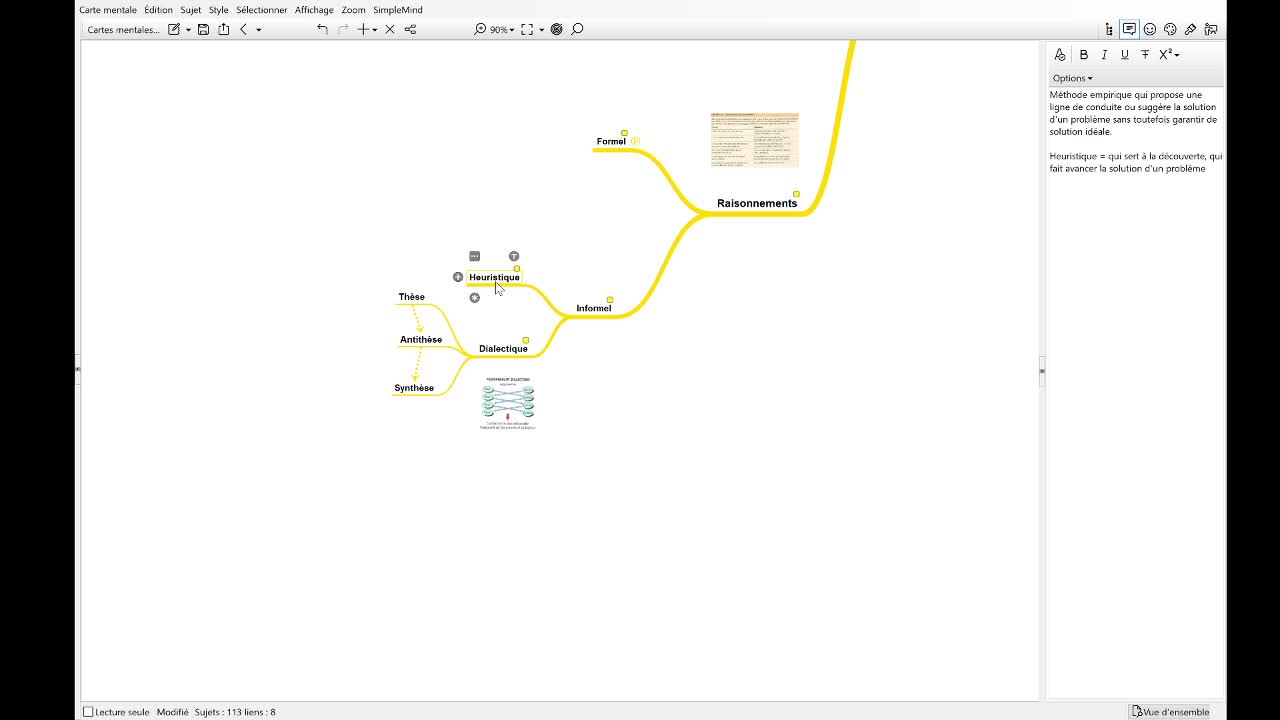Click the share/export icon in toolbar
Viewport: 1280px width, 720px height.
coord(223,30)
